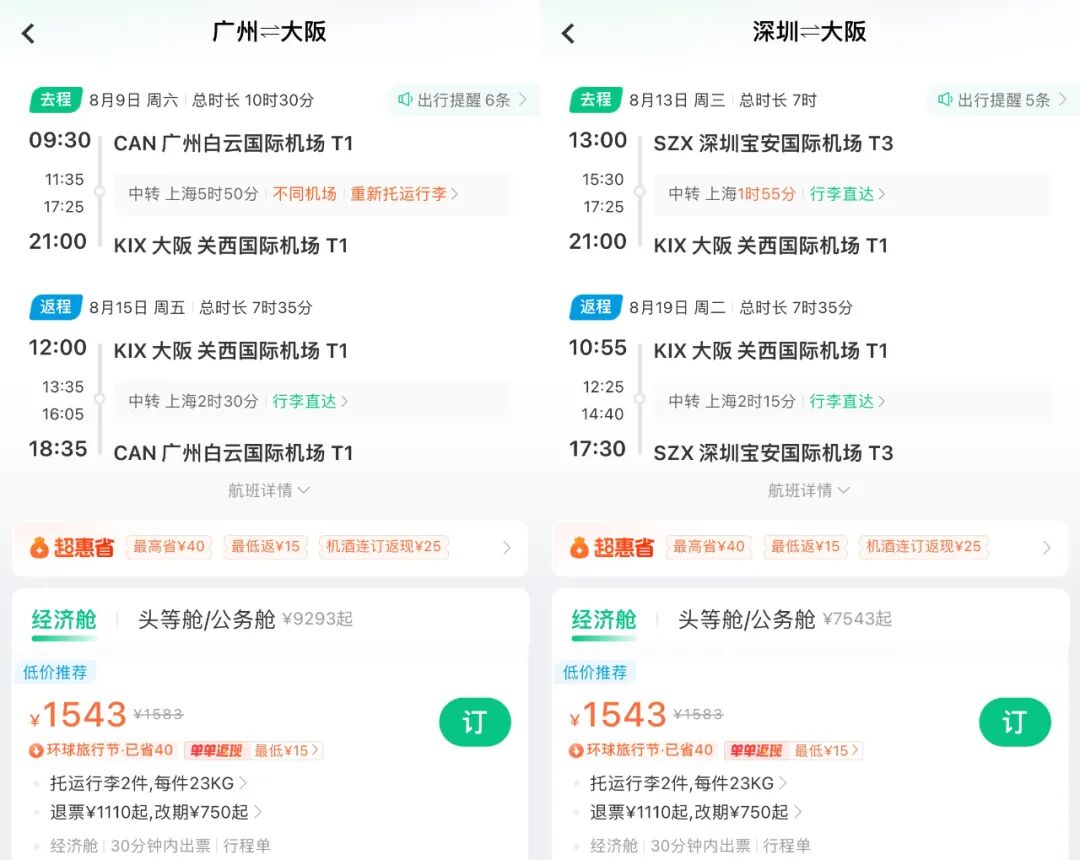Tap the back arrow on the 广州⇌大阪 page
Screen dimensions: 1080x860
point(28,33)
